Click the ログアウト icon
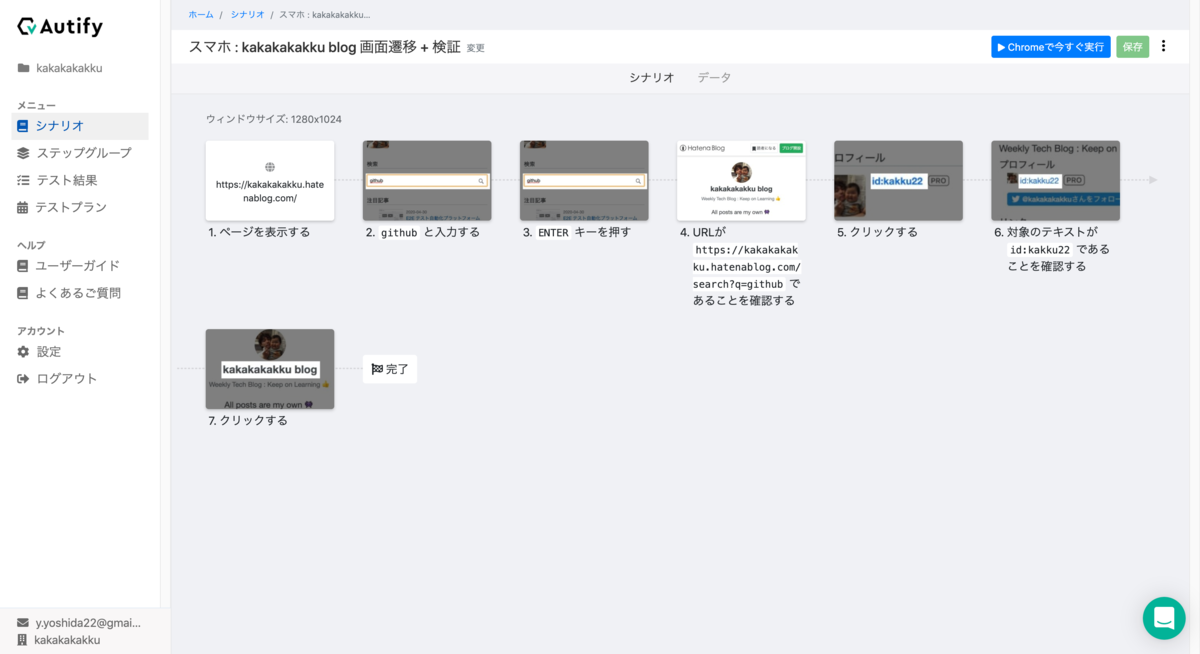Image resolution: width=1200 pixels, height=654 pixels. (x=24, y=378)
